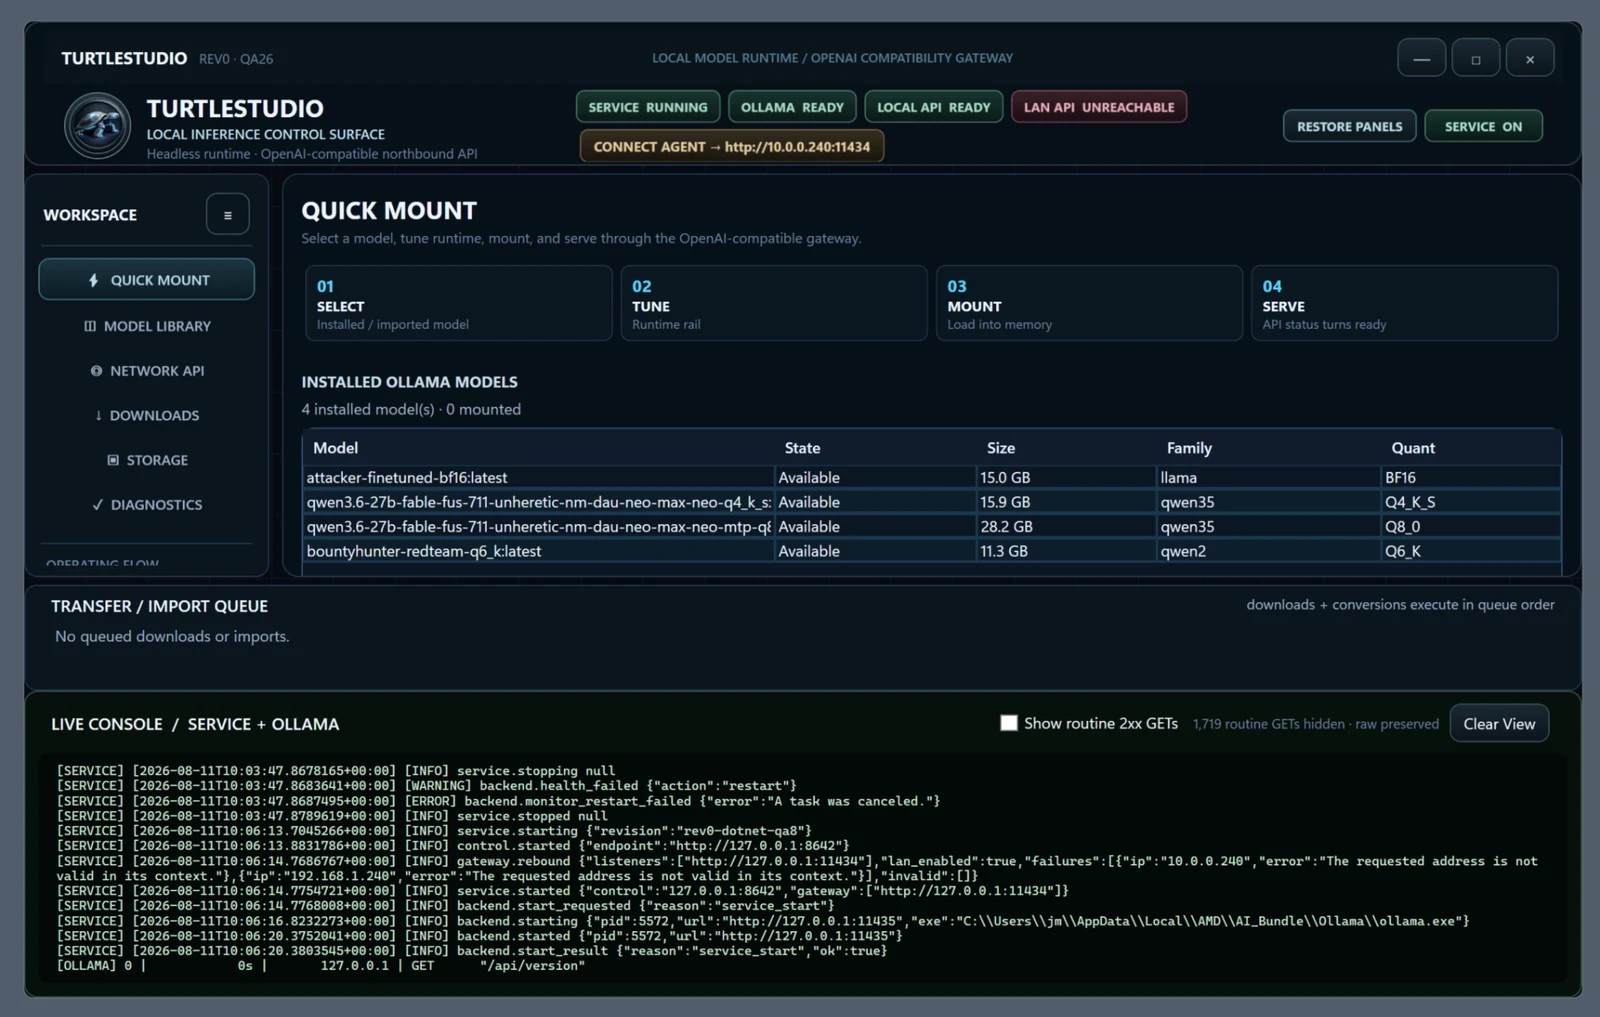This screenshot has width=1600, height=1017.
Task: Click the Q6_K quant cell
Action: 1471,551
